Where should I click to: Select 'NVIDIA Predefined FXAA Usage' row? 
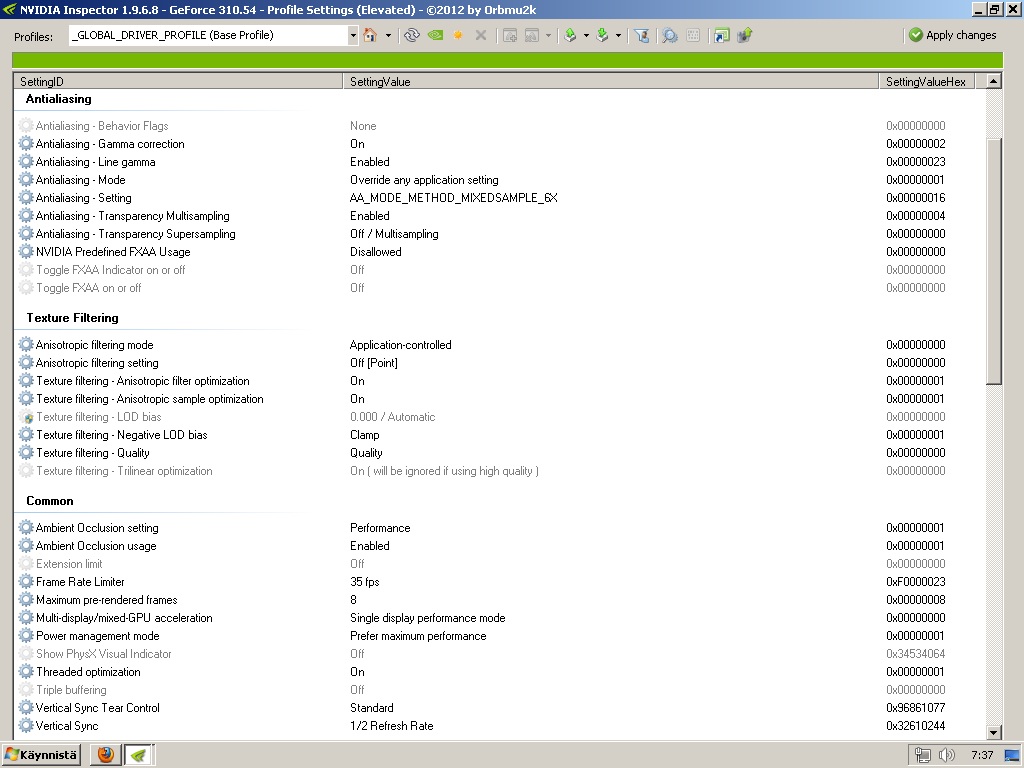[x=500, y=252]
